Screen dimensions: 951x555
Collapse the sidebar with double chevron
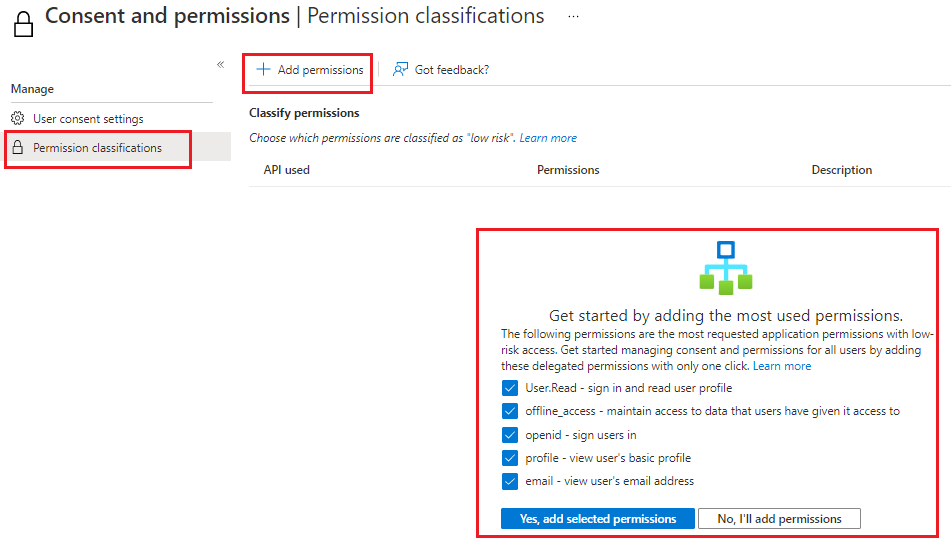tap(221, 64)
